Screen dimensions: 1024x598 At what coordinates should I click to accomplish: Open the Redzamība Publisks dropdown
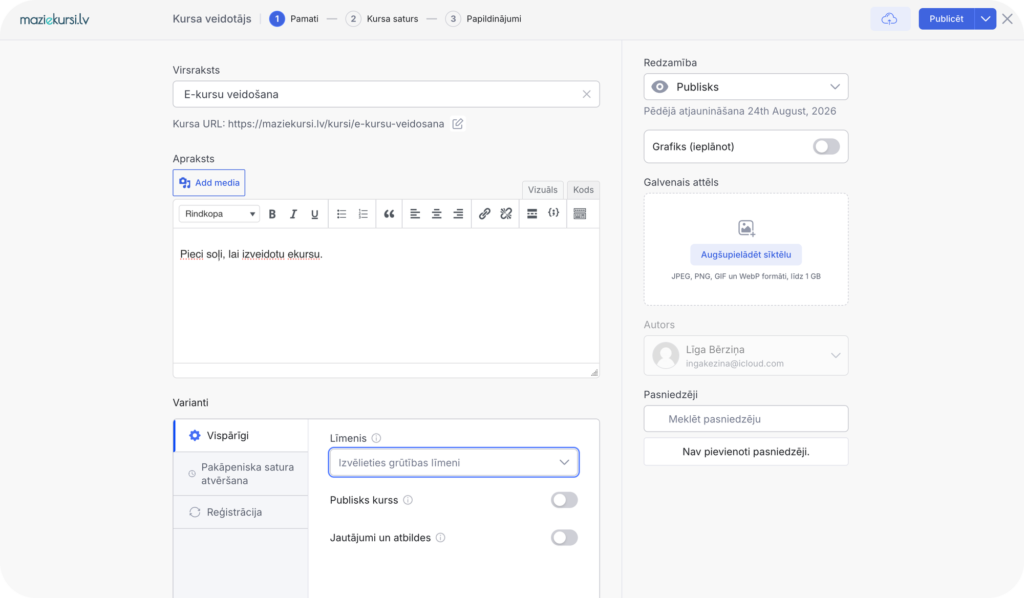pyautogui.click(x=746, y=87)
